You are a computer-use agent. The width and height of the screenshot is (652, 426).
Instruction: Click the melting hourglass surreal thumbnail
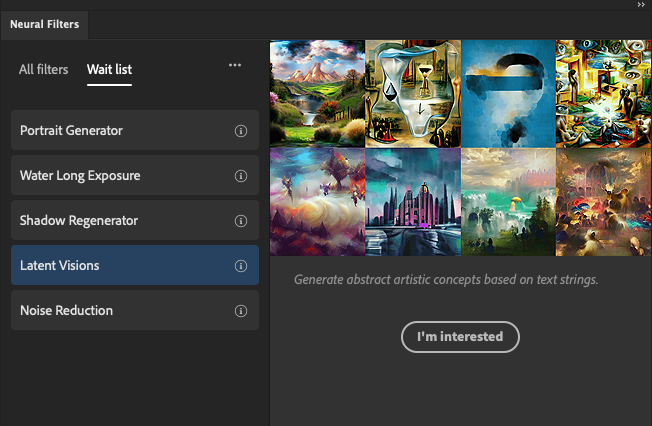click(413, 94)
